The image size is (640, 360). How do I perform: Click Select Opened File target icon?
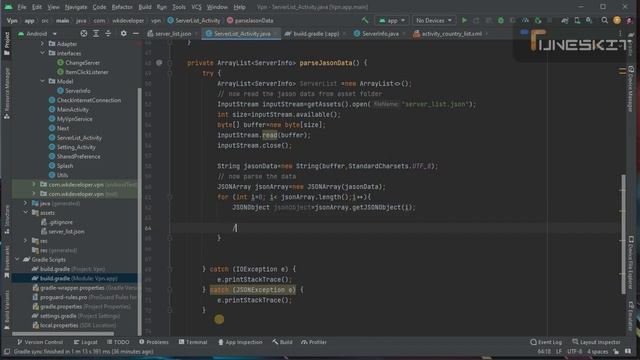point(84,33)
